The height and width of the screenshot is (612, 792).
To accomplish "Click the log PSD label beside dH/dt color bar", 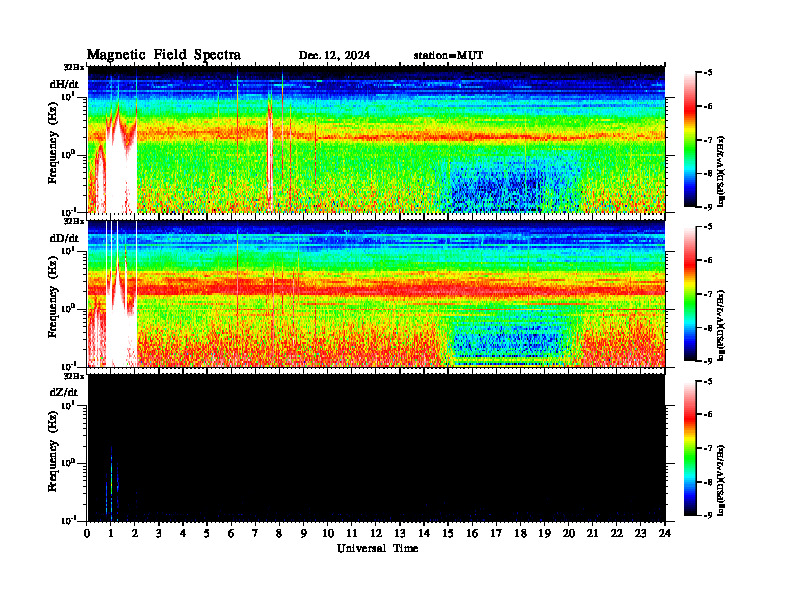I will (721, 171).
